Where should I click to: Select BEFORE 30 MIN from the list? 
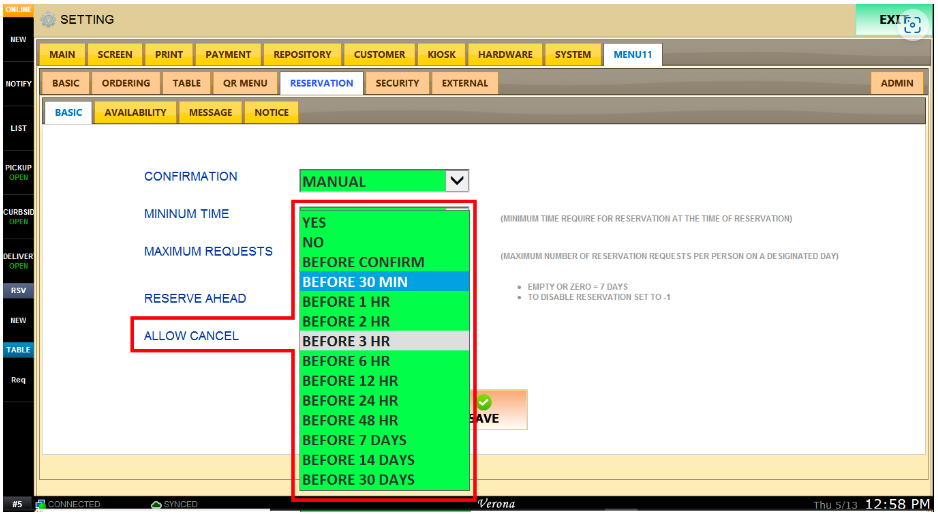point(385,282)
